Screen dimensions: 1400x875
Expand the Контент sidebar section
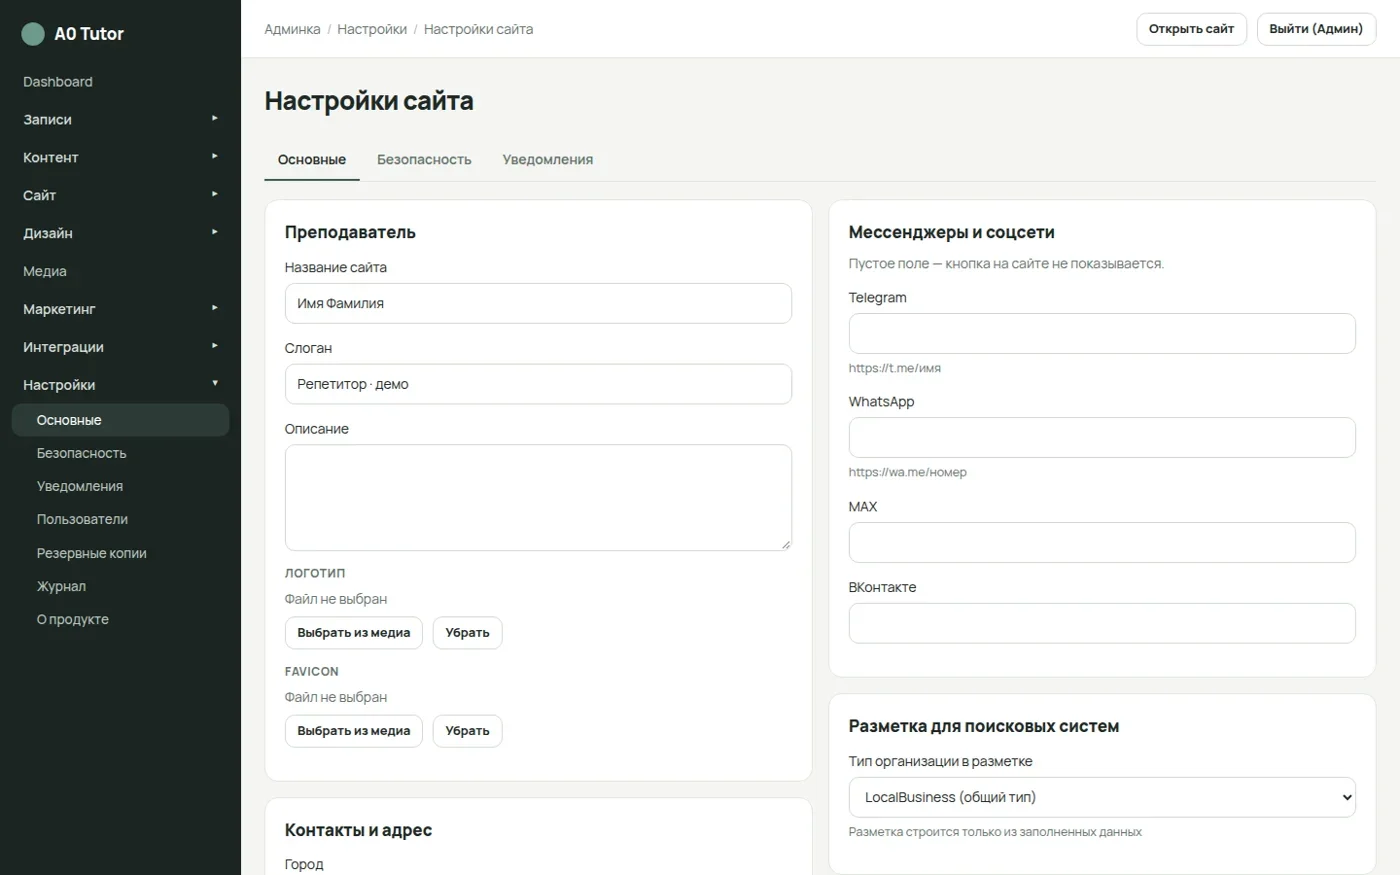point(120,158)
